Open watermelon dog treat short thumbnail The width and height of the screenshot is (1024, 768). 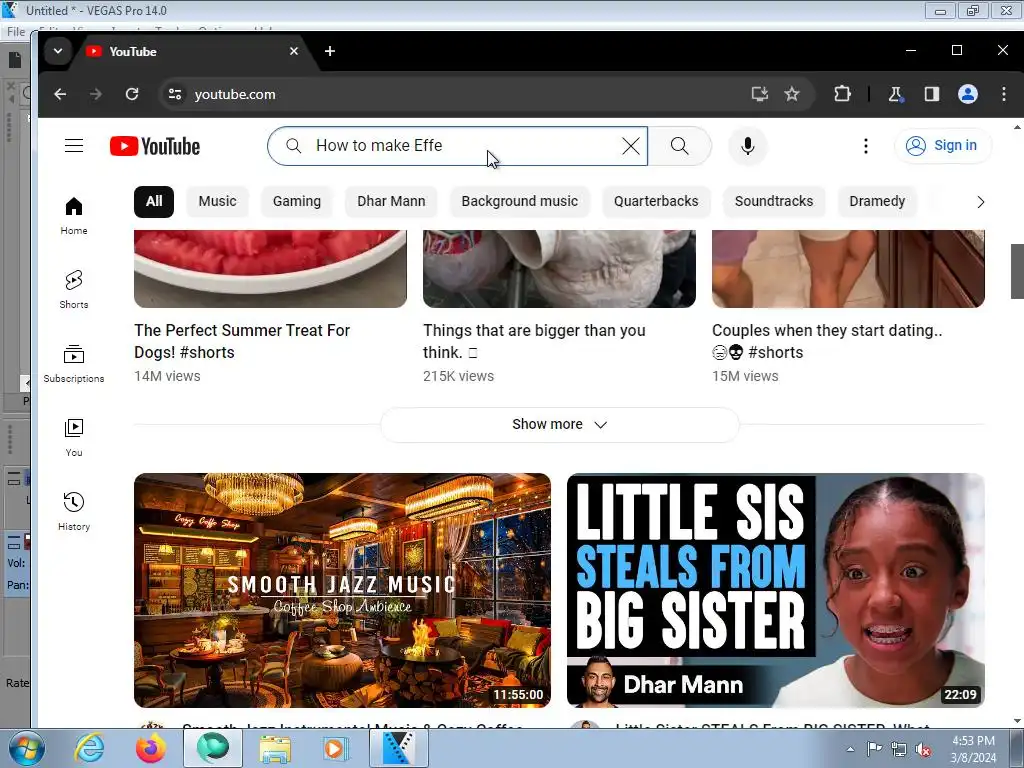tap(270, 268)
